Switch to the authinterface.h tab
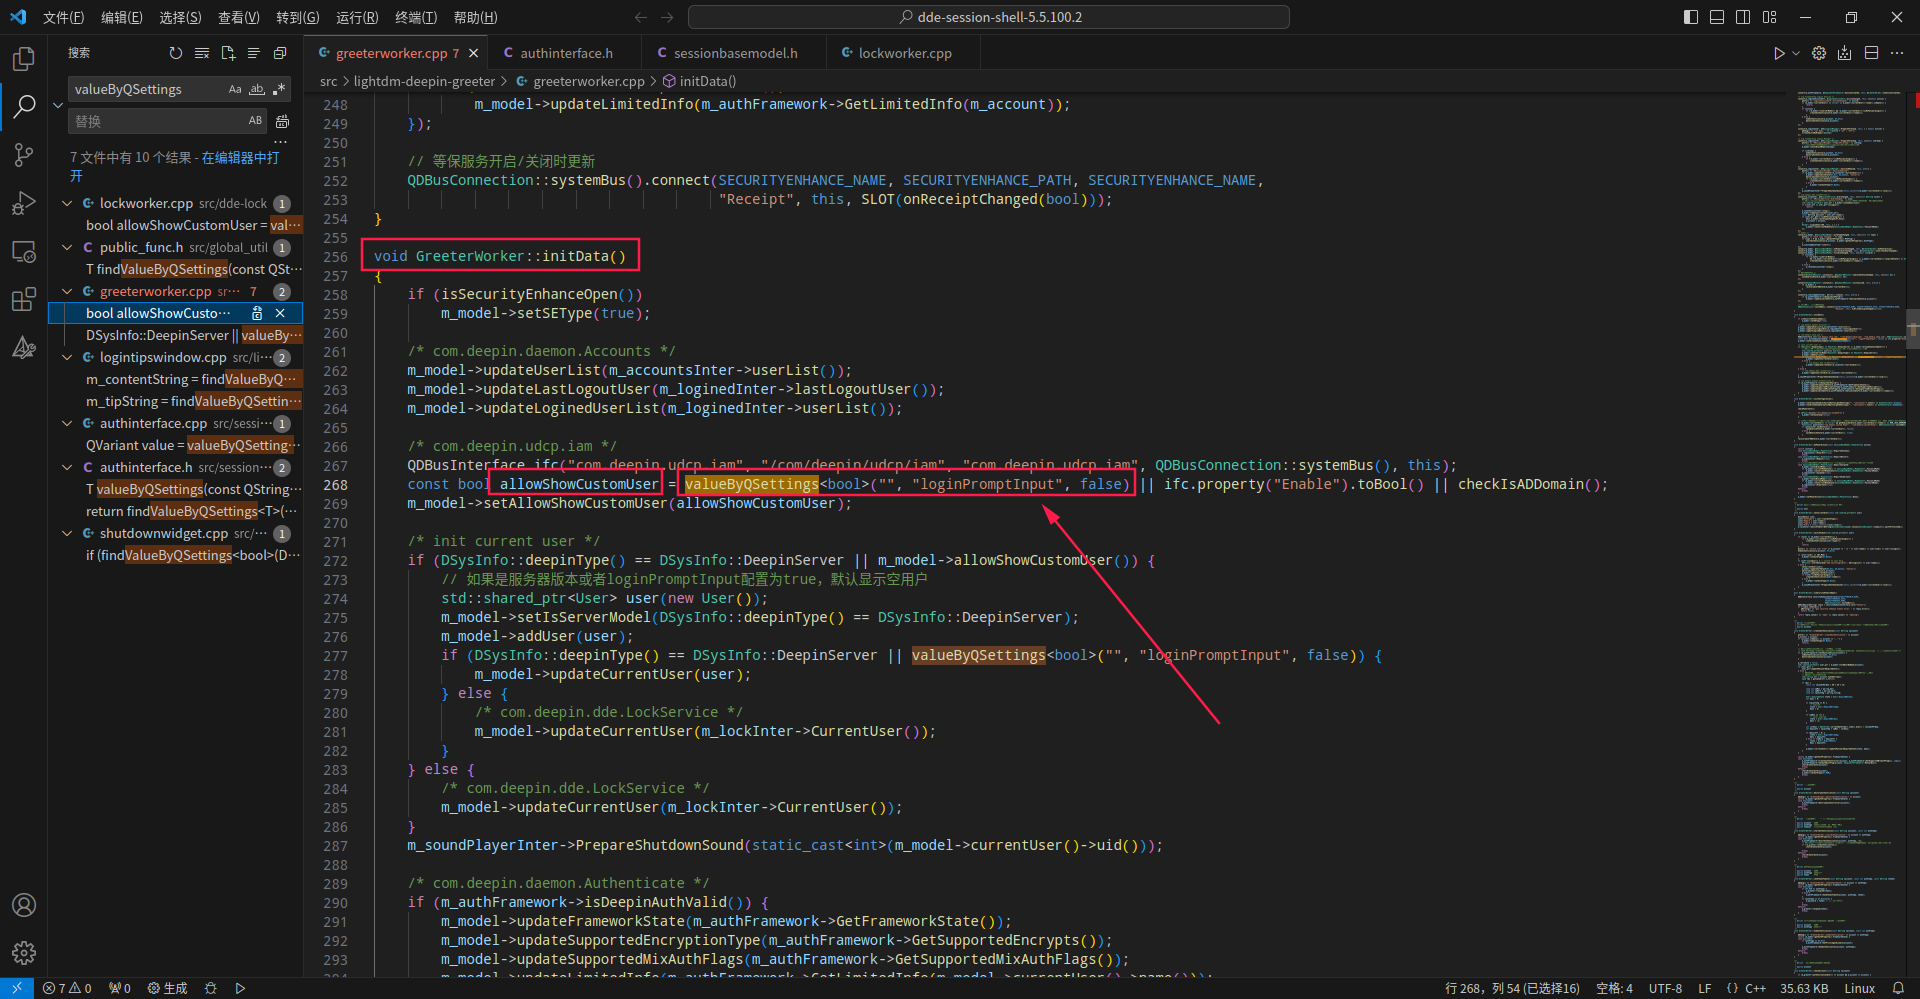1920x999 pixels. pyautogui.click(x=566, y=53)
